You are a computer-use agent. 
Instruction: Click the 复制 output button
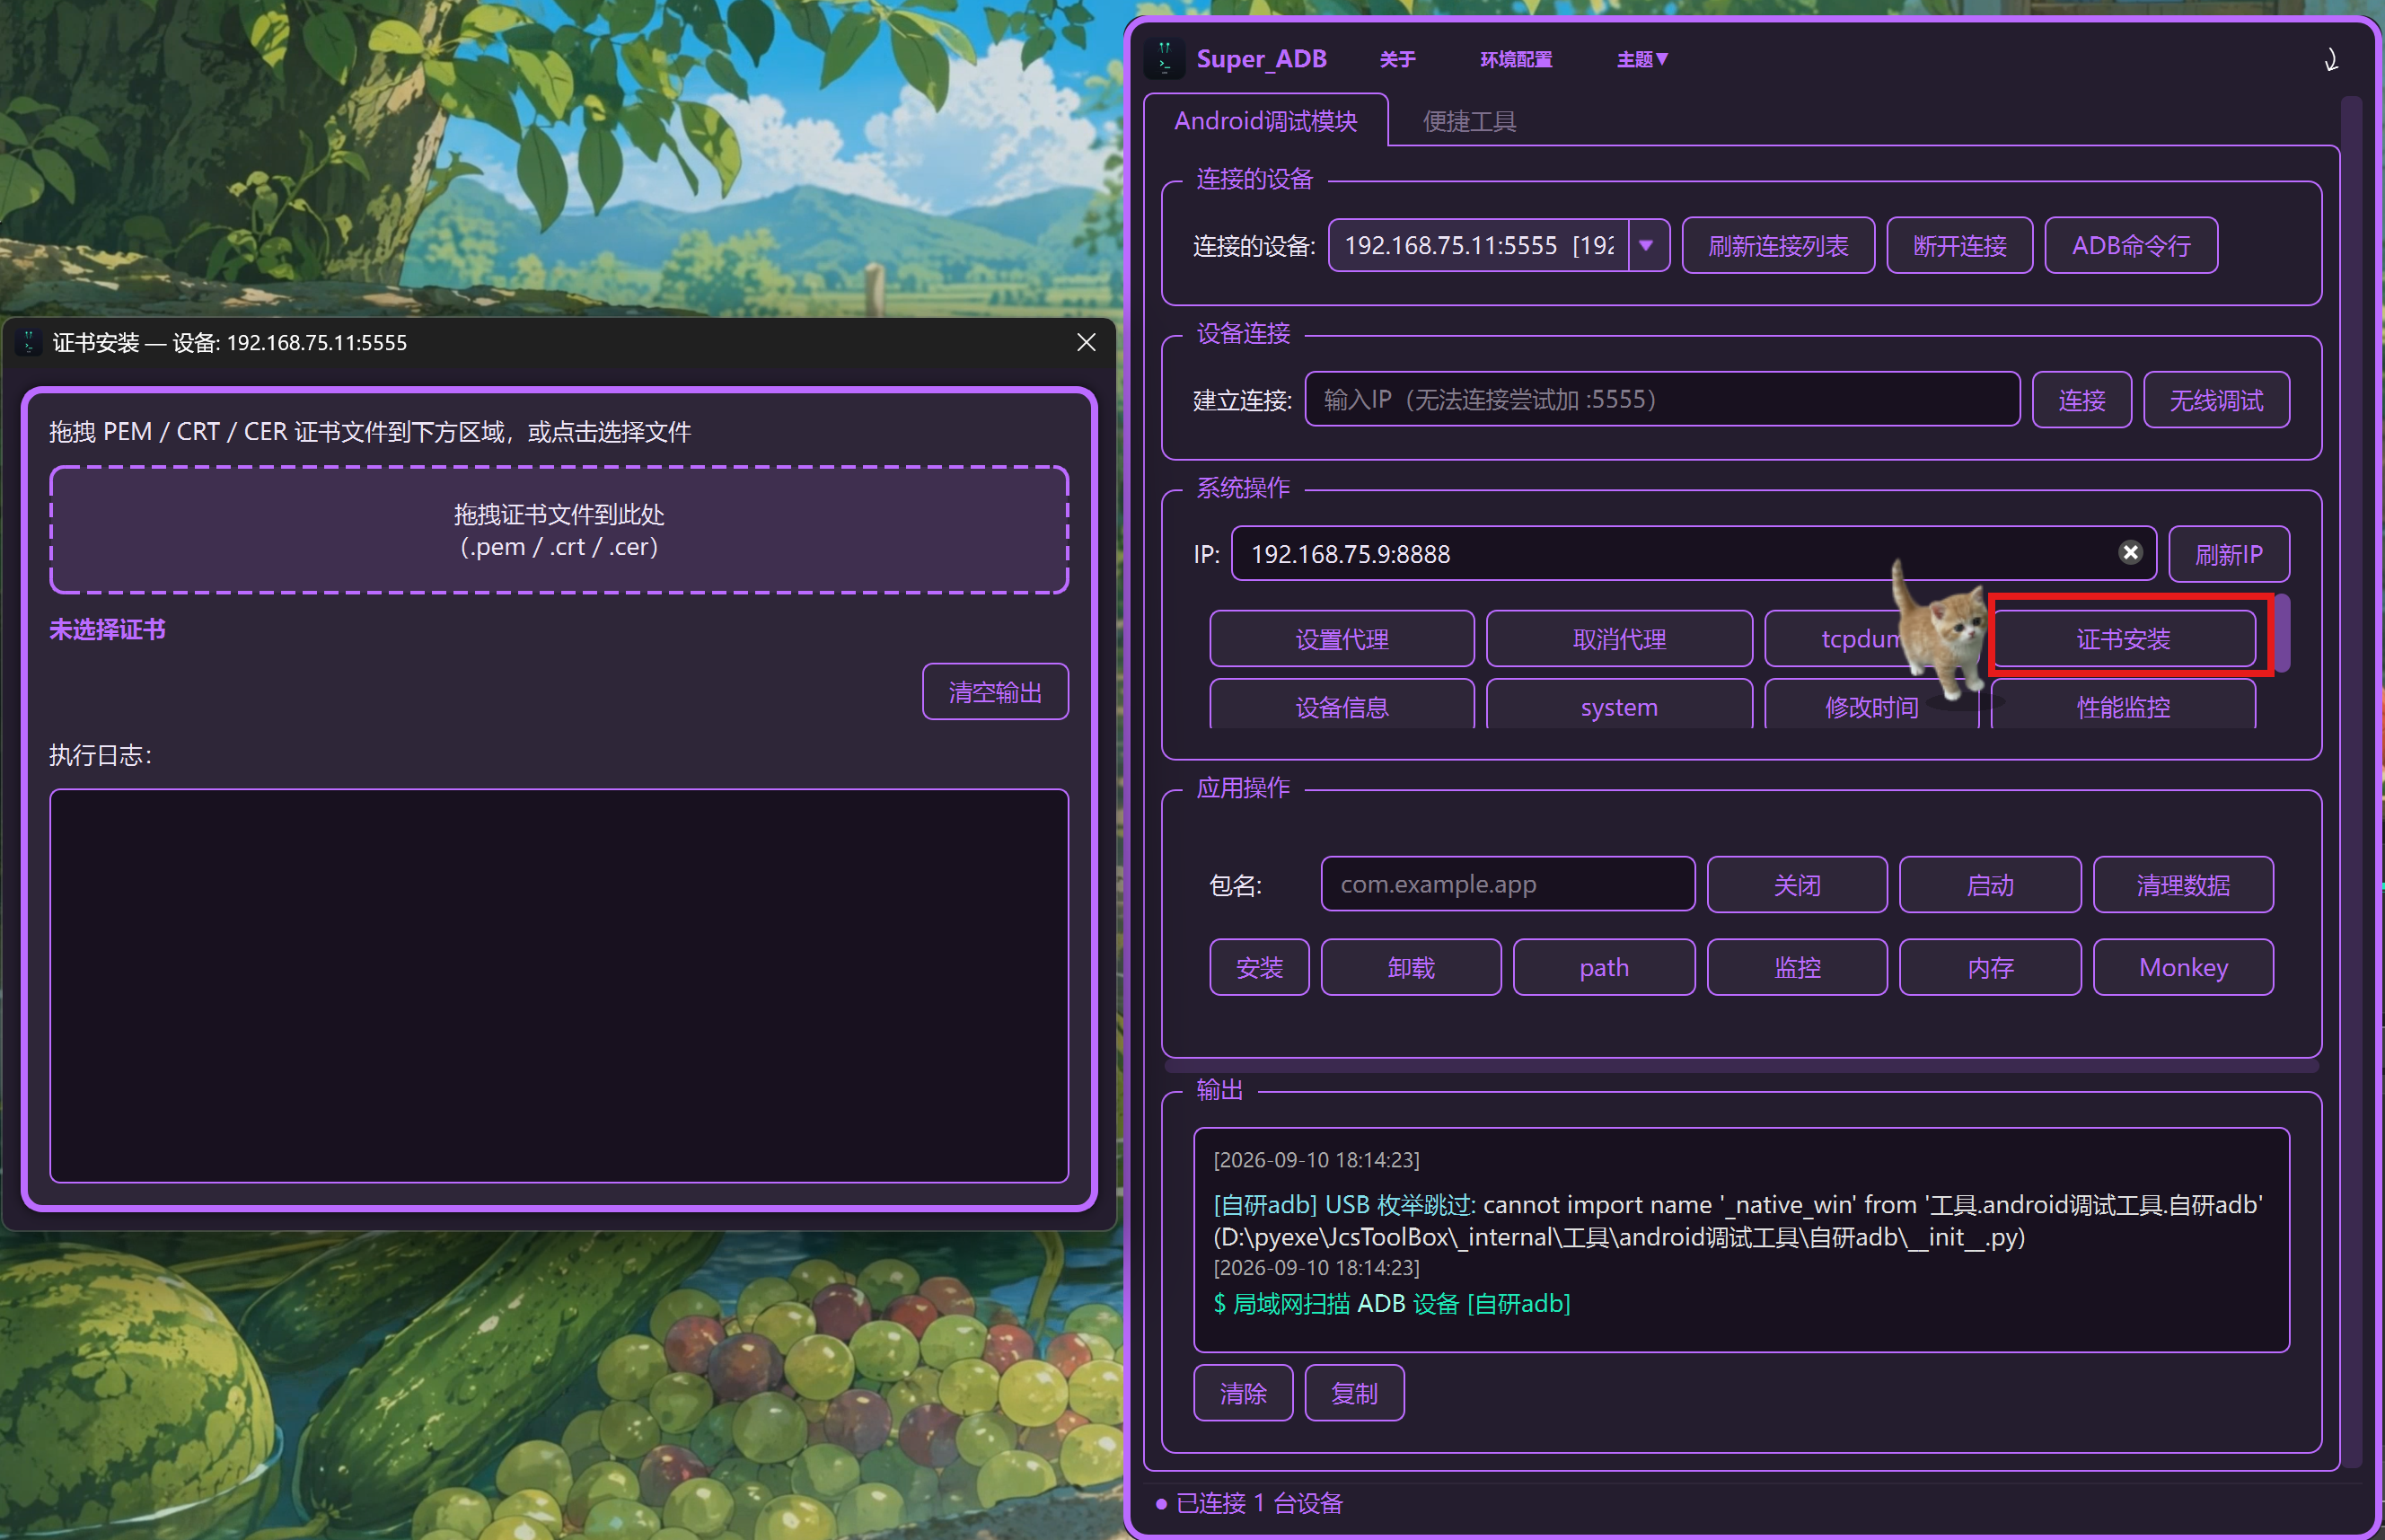(x=1354, y=1393)
